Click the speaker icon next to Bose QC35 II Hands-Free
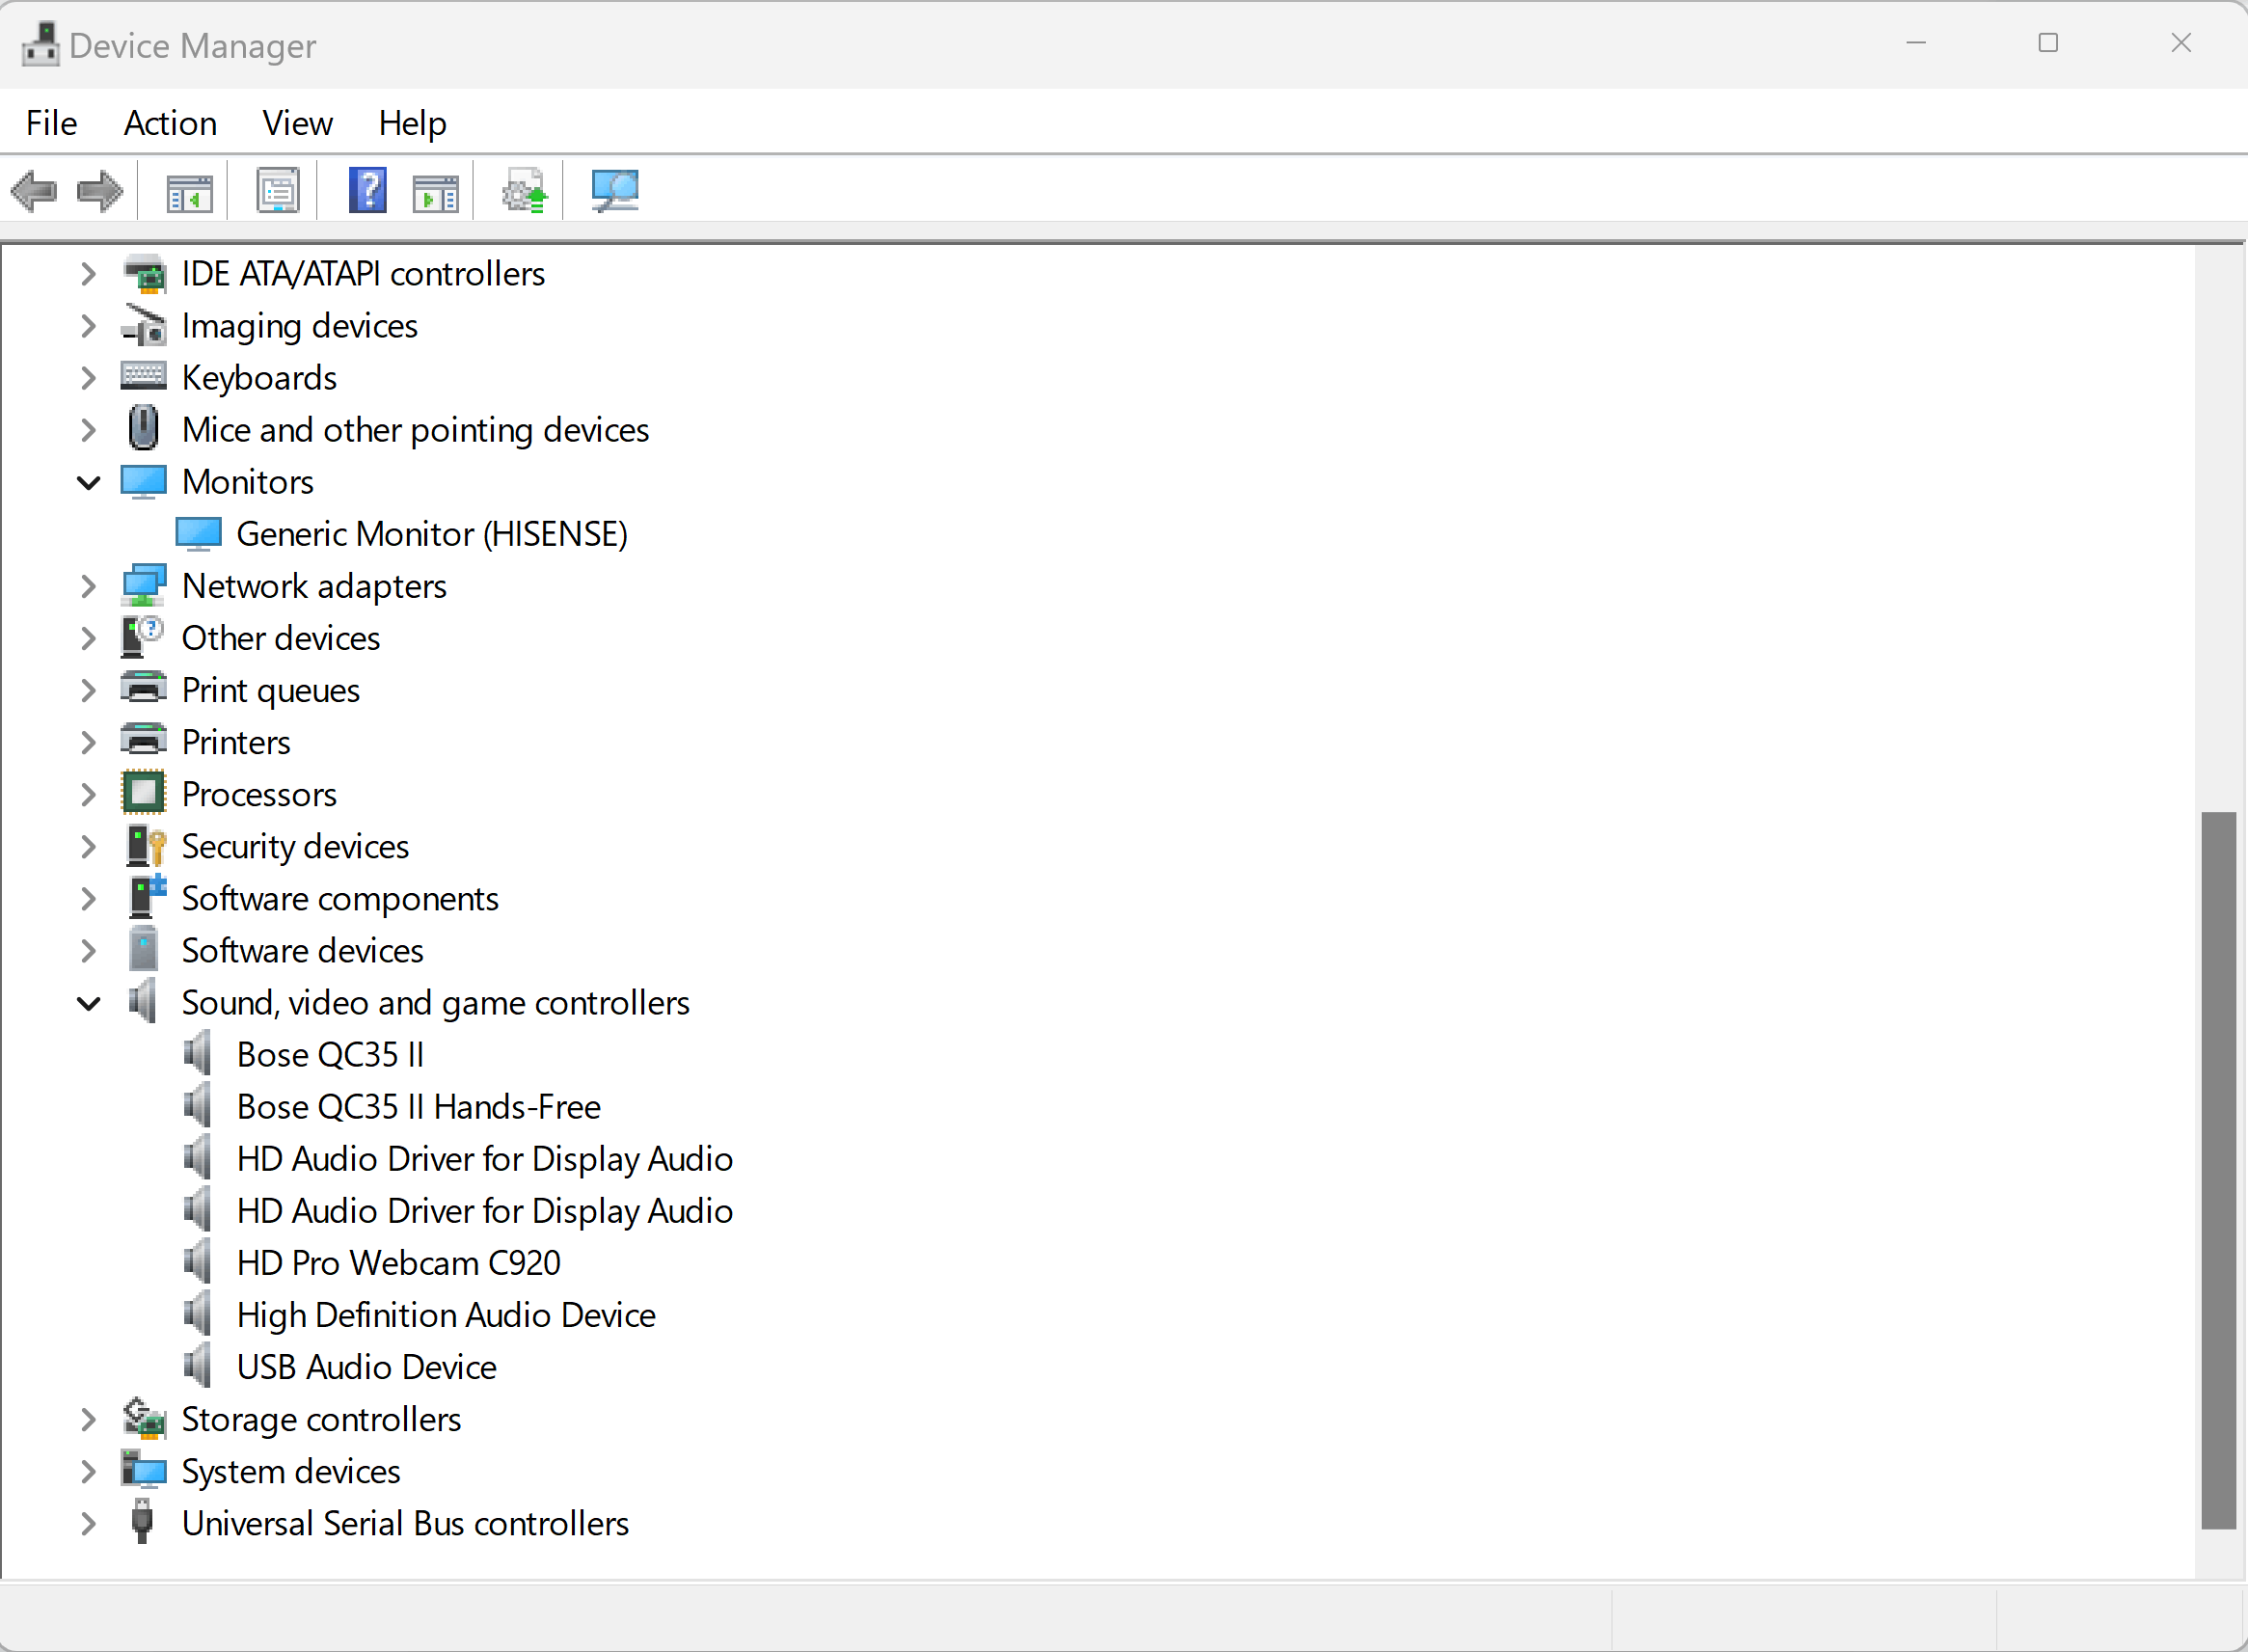The width and height of the screenshot is (2248, 1652). click(198, 1106)
